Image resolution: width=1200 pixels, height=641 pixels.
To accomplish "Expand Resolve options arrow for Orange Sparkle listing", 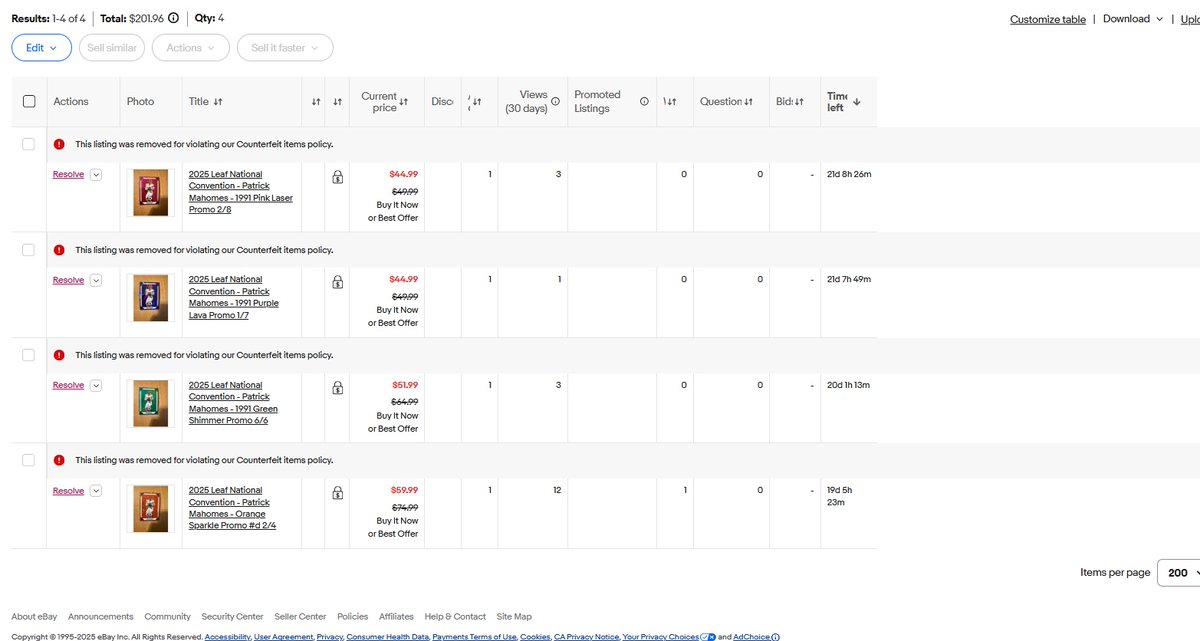I will coord(96,491).
